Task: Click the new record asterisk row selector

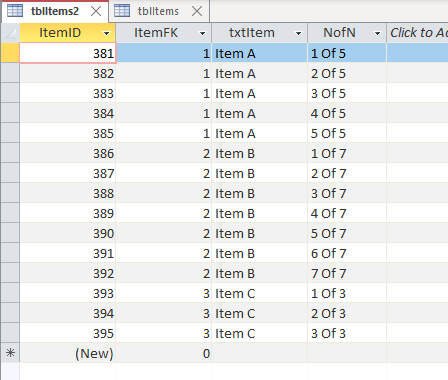Action: (10, 353)
